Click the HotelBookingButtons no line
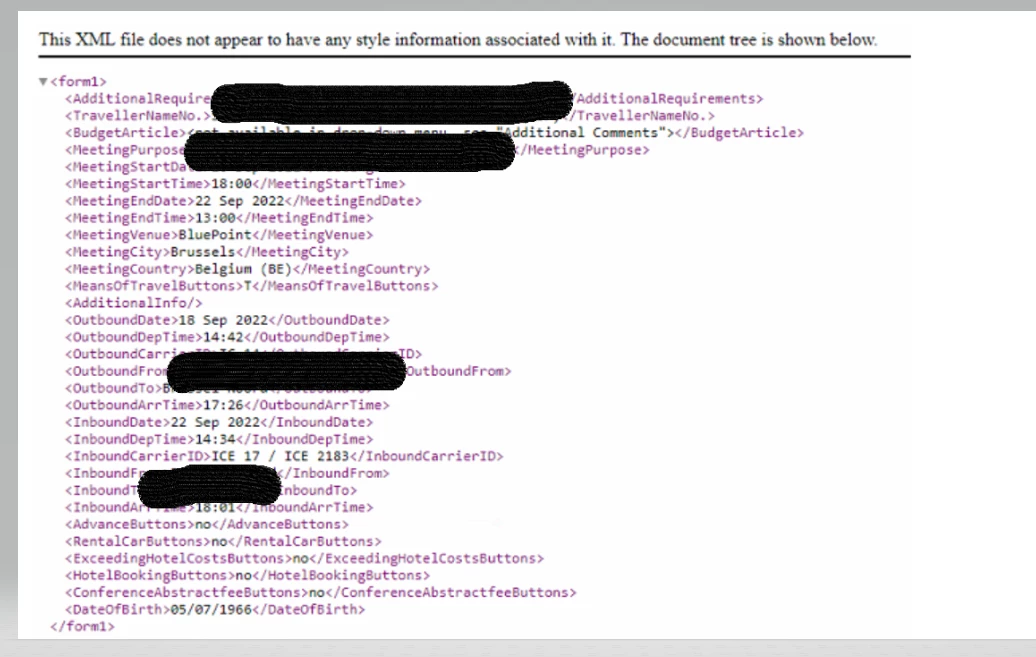Image resolution: width=1036 pixels, height=657 pixels. (x=247, y=576)
